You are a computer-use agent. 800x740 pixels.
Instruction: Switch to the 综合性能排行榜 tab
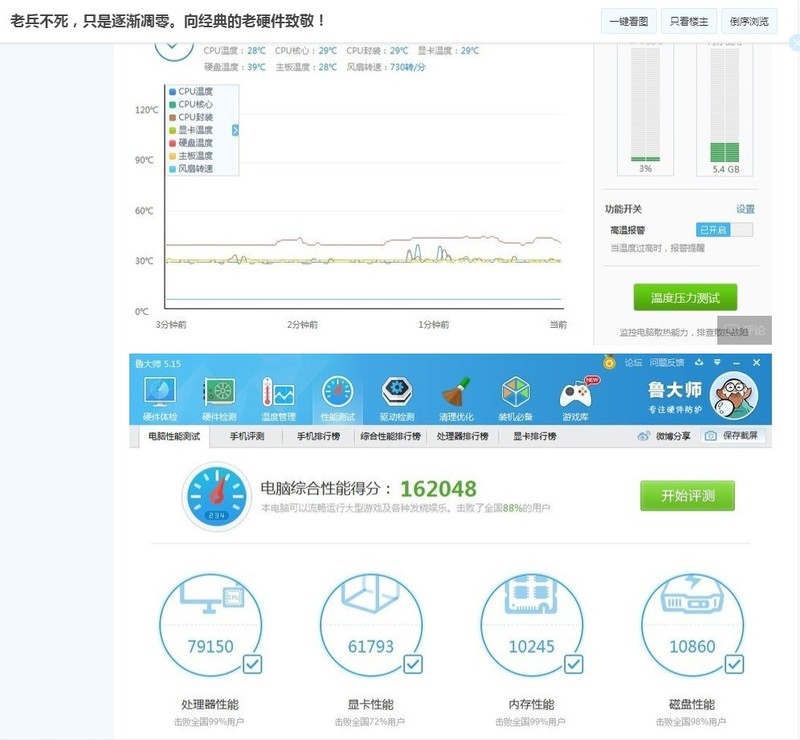click(x=390, y=436)
